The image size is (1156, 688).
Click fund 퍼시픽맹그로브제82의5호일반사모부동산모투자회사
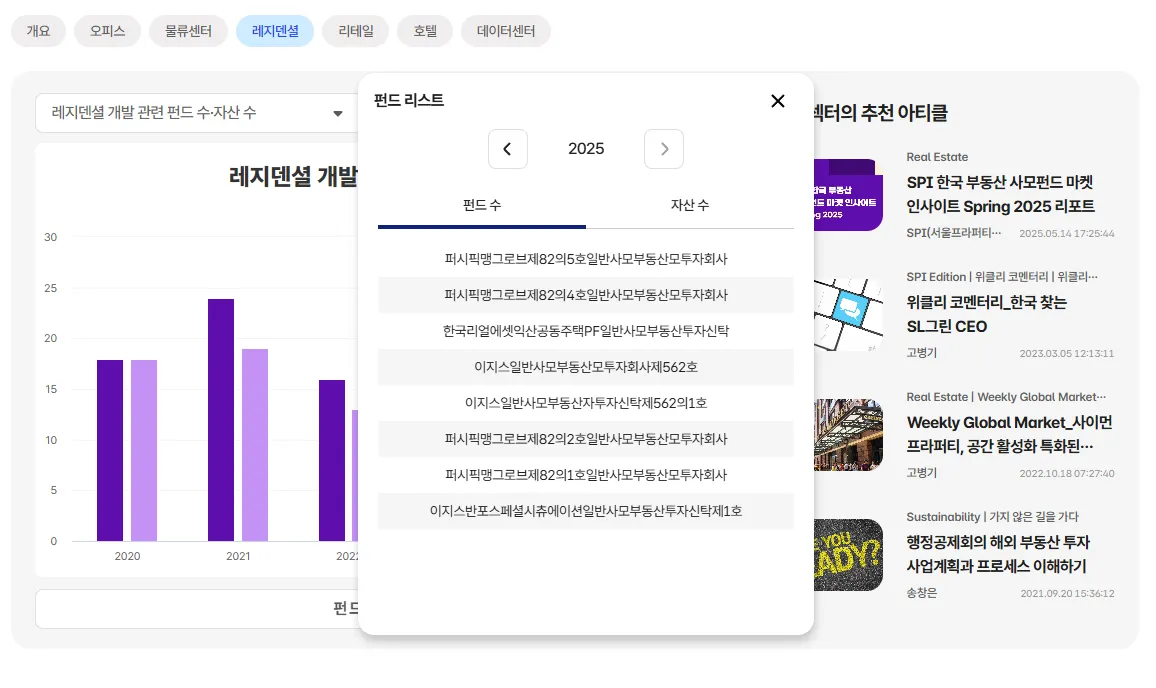(x=586, y=259)
